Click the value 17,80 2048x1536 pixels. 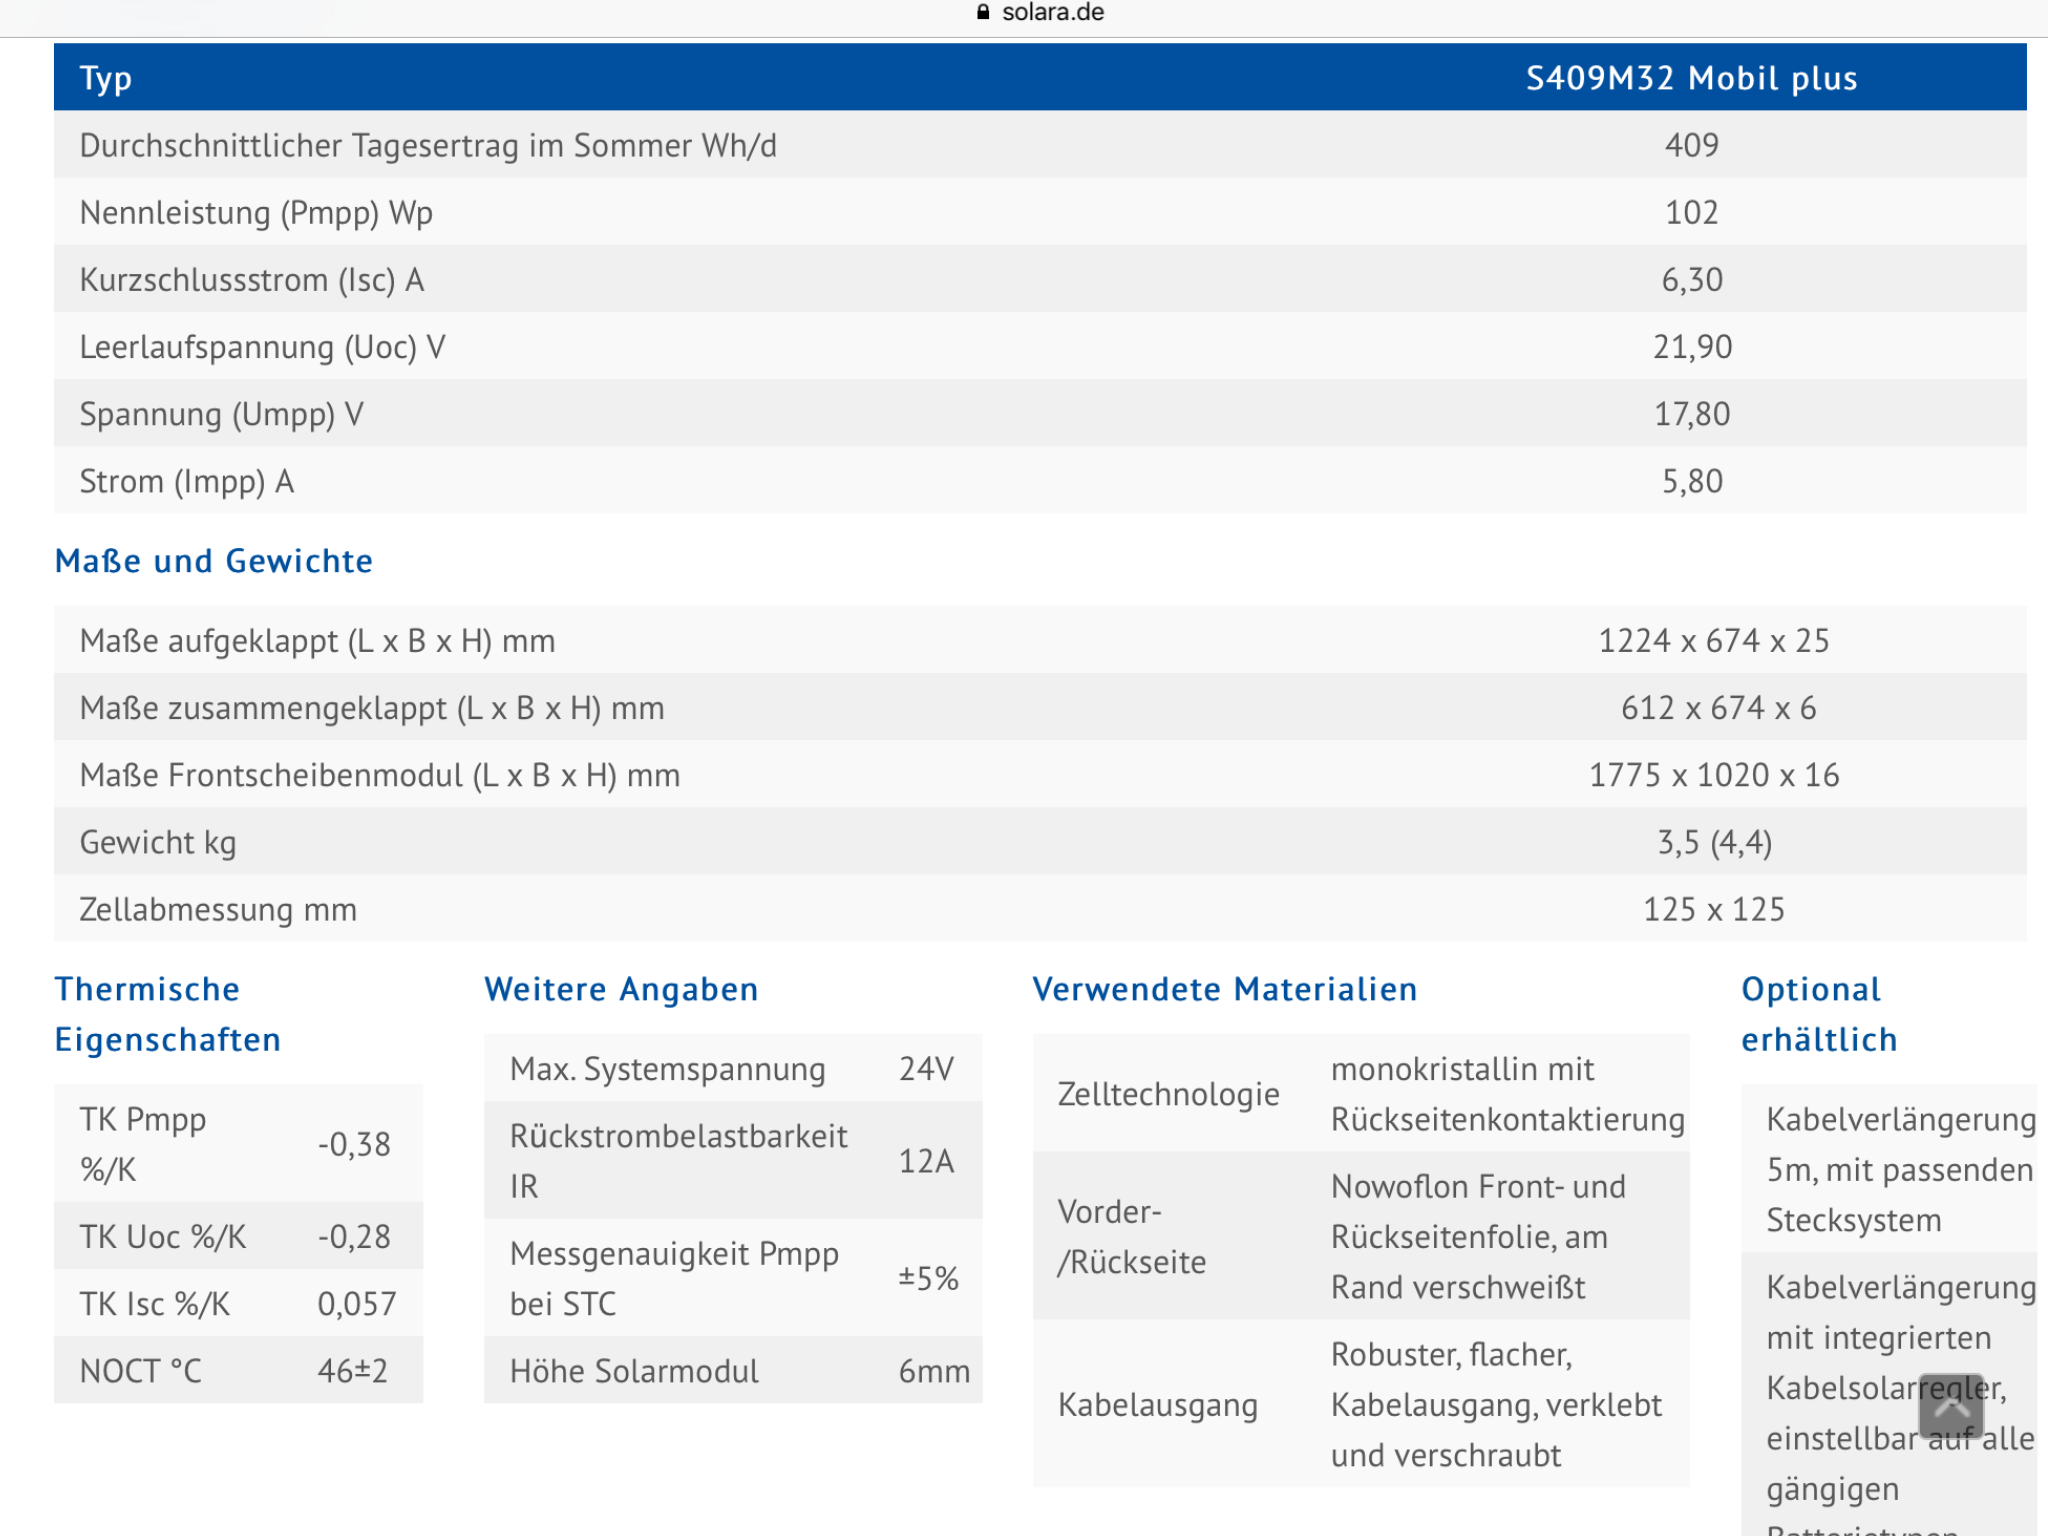(x=1692, y=414)
